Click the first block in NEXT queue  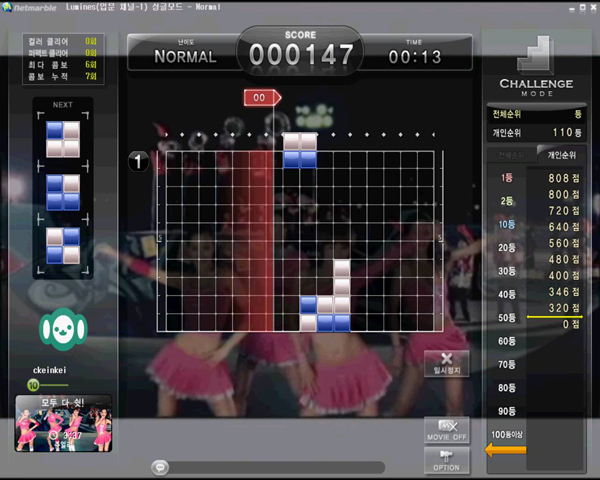62,139
